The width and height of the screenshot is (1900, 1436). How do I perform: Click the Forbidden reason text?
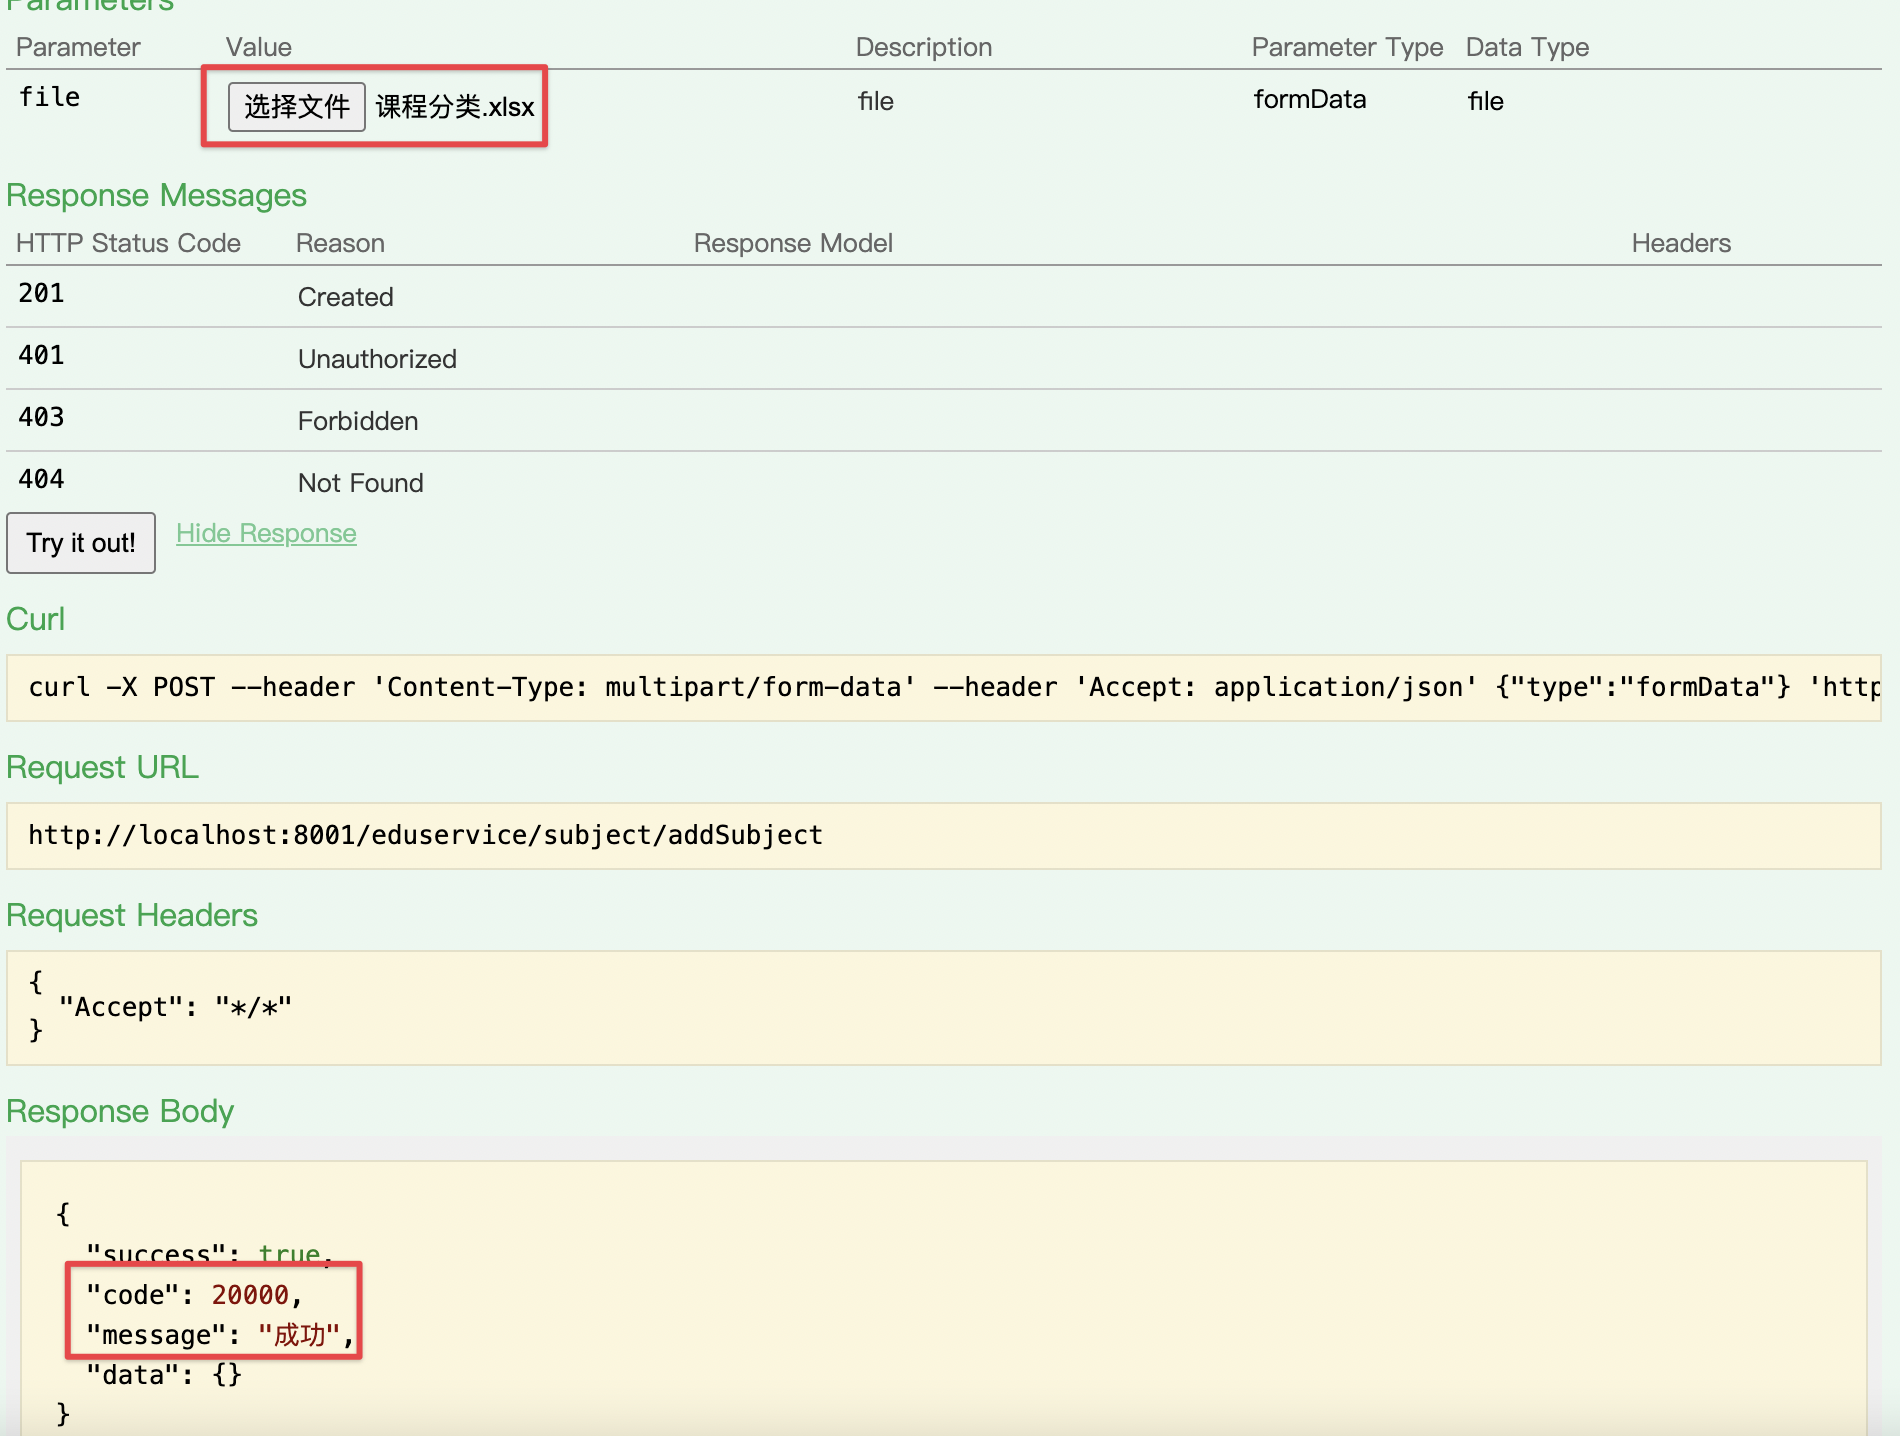(x=358, y=421)
